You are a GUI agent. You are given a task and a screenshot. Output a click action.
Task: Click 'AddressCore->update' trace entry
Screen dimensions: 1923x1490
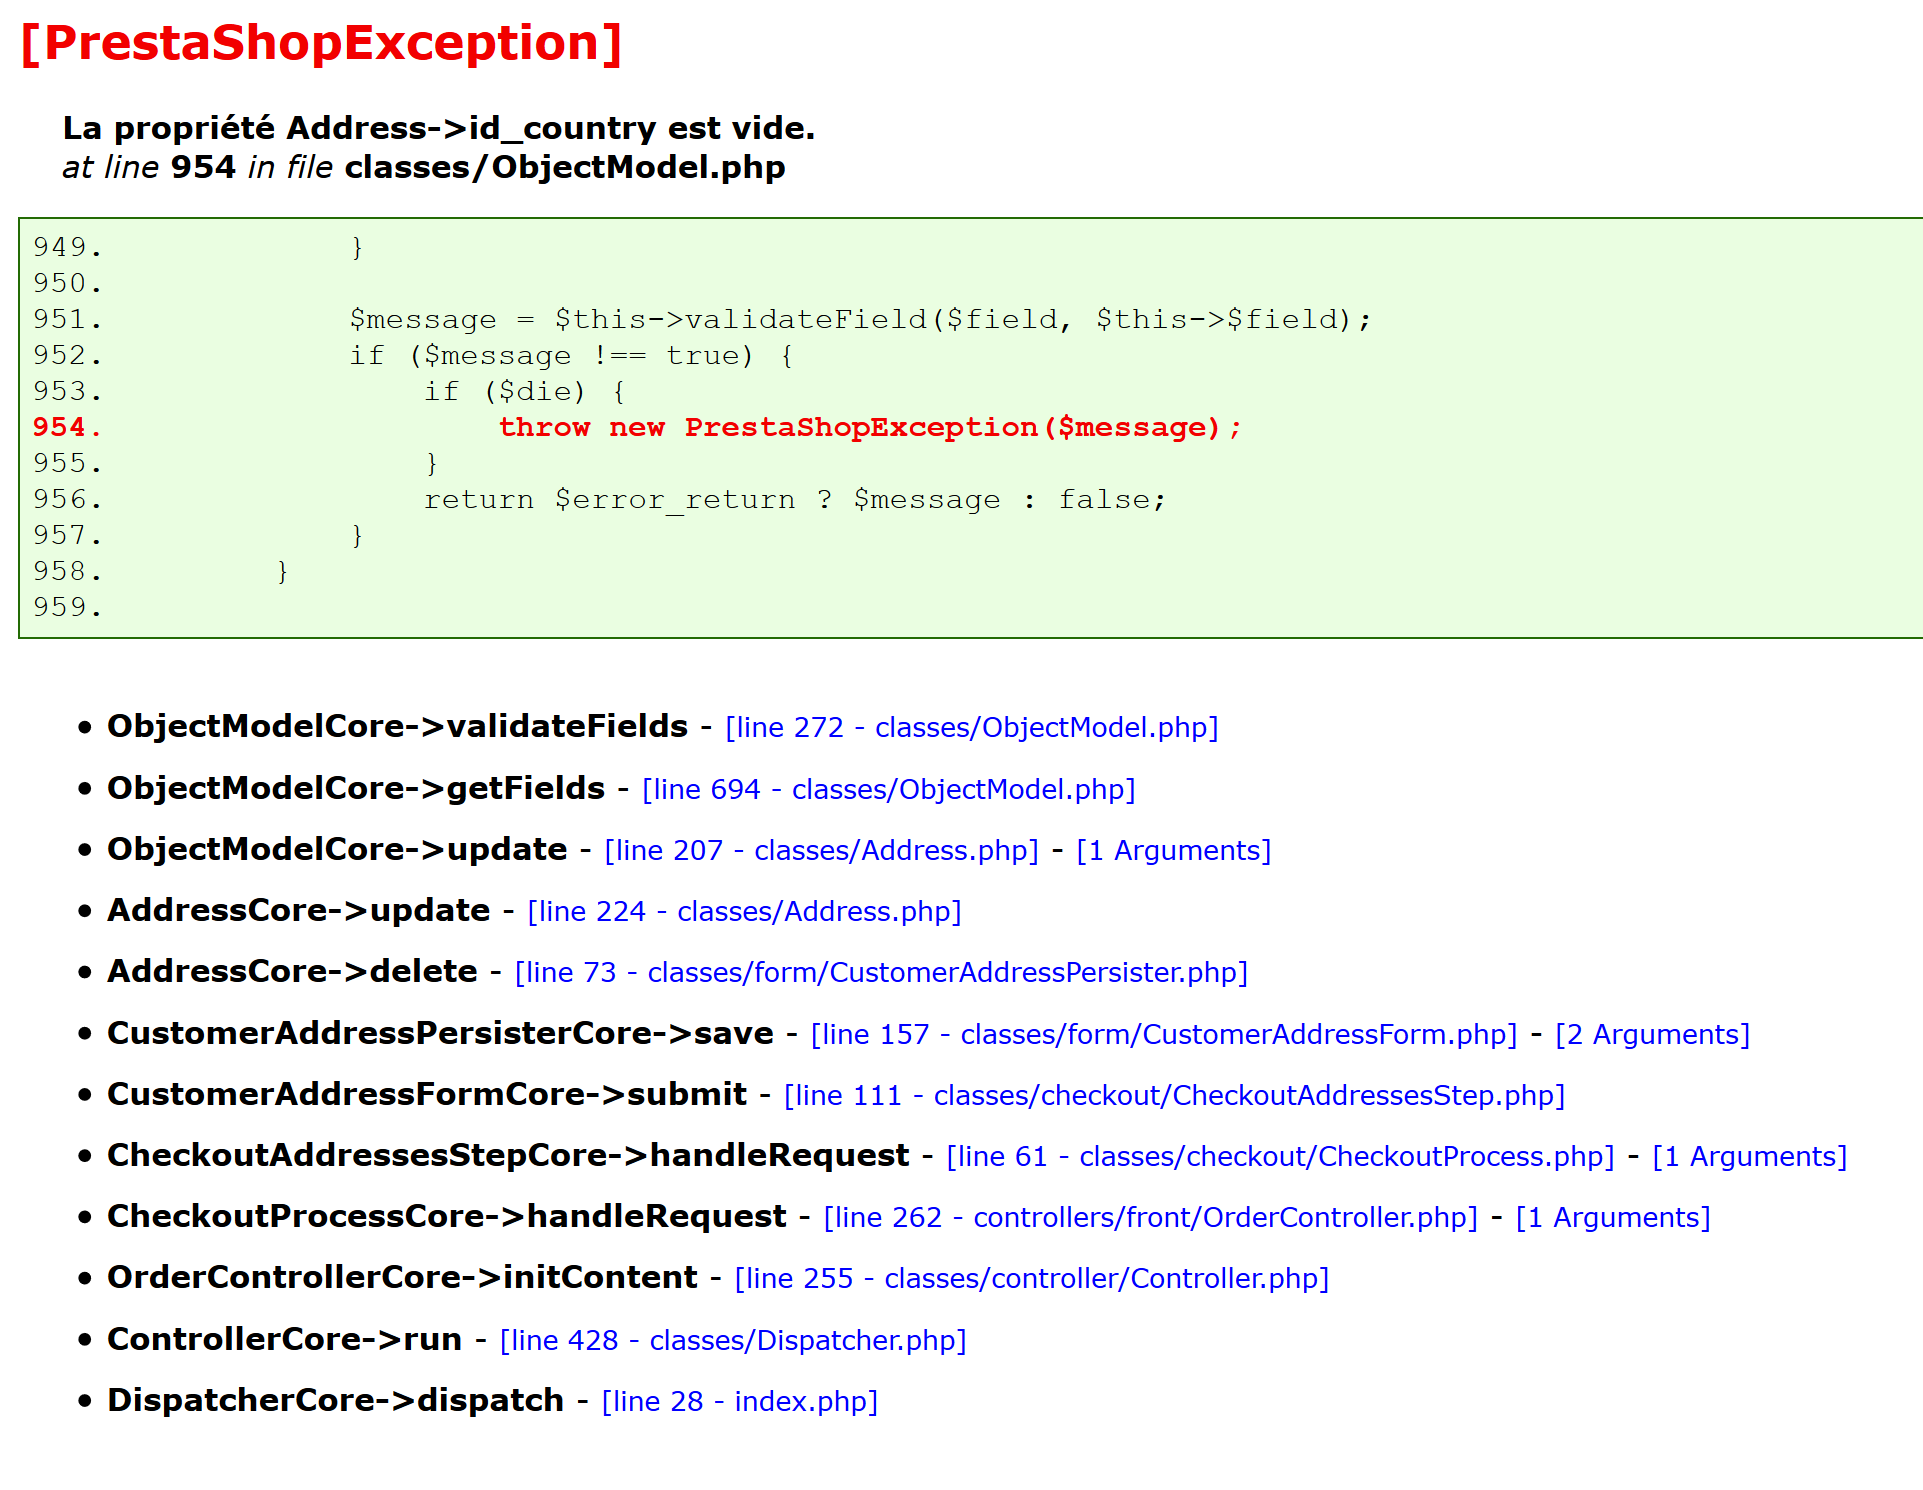[299, 910]
